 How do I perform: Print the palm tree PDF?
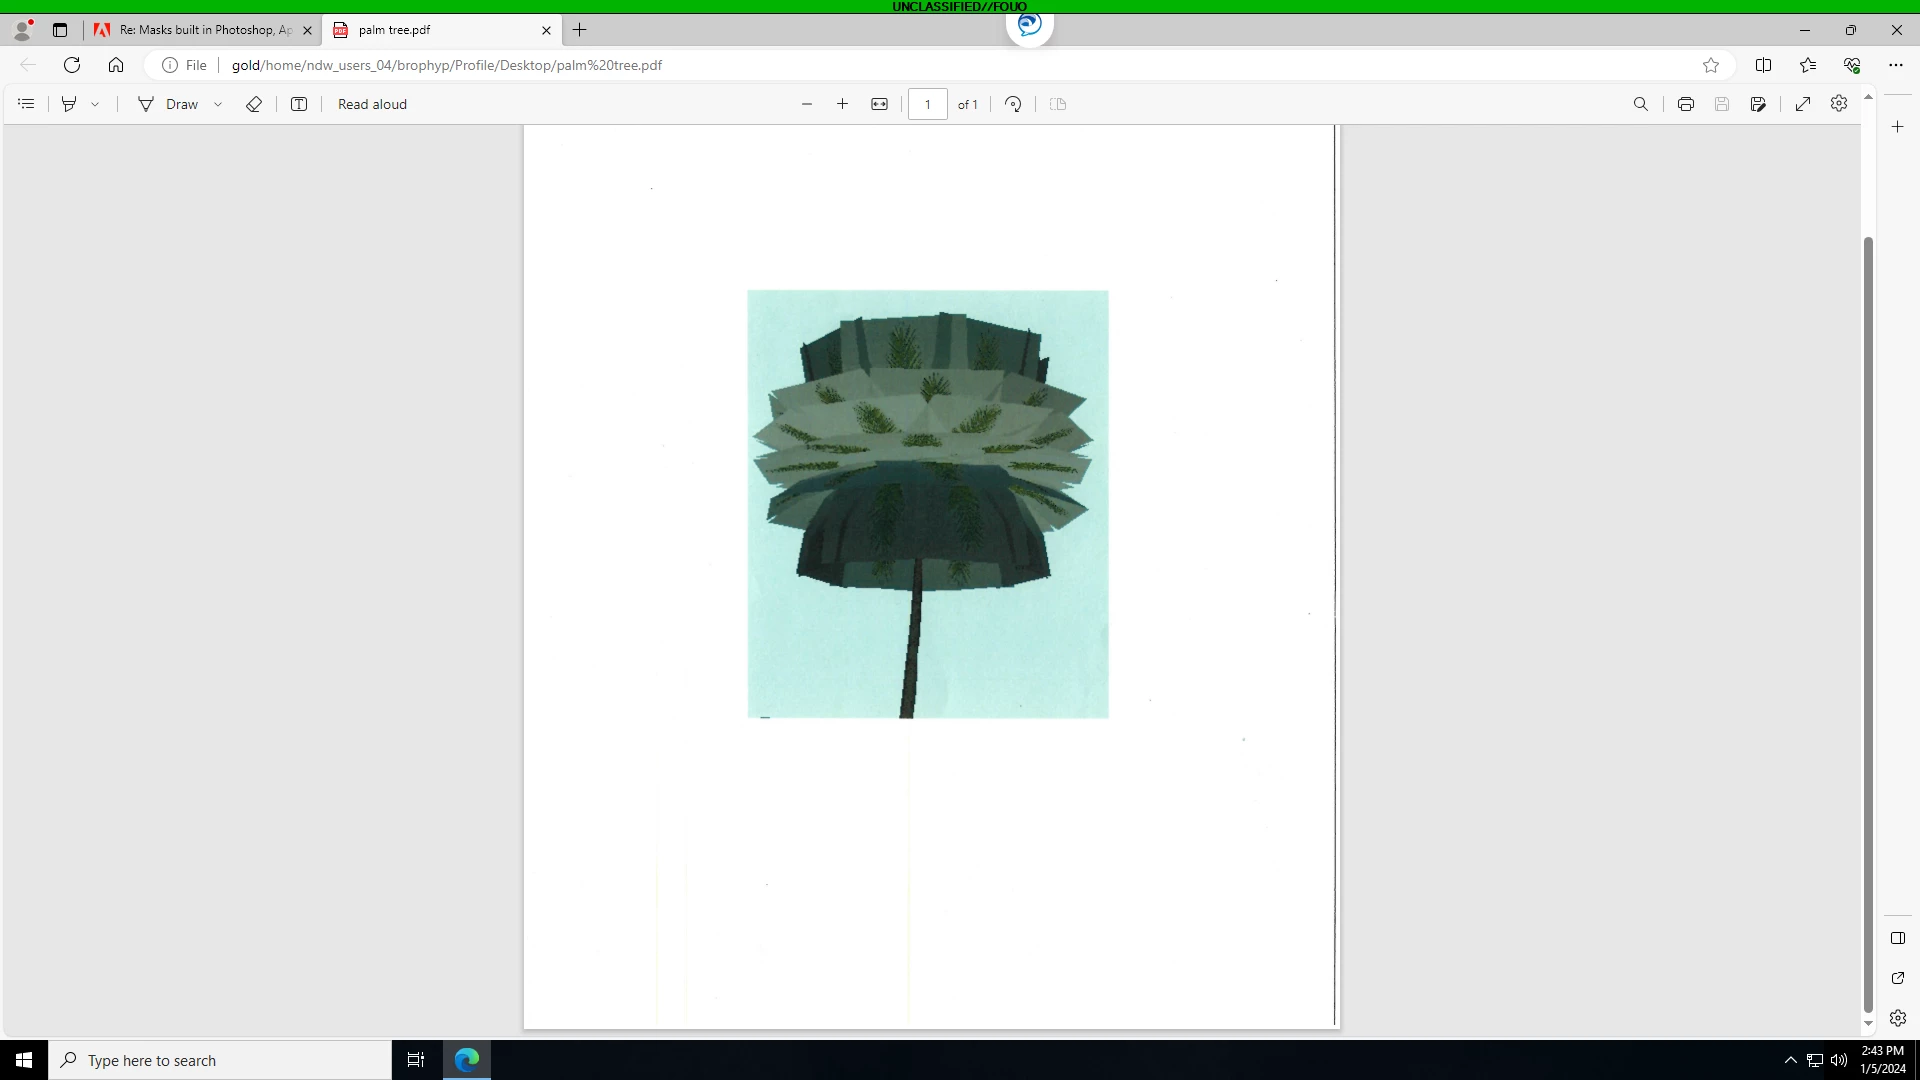1686,104
